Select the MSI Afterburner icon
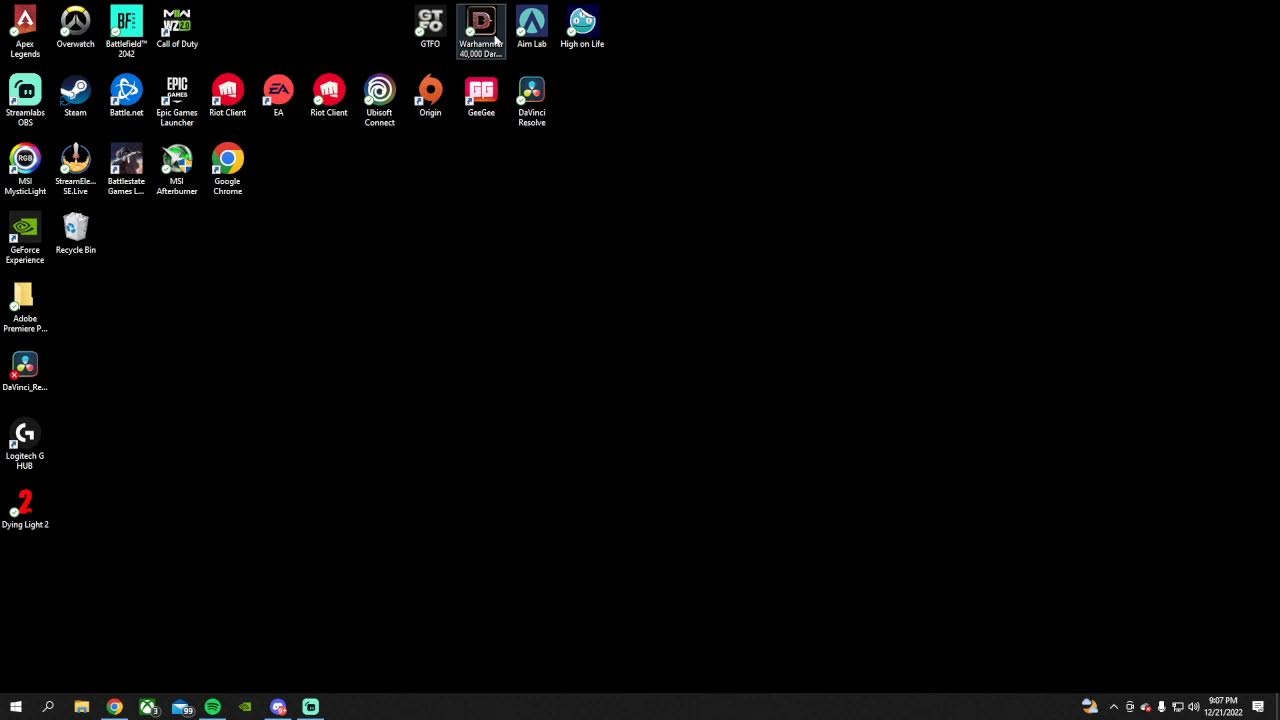This screenshot has width=1280, height=720. point(177,170)
